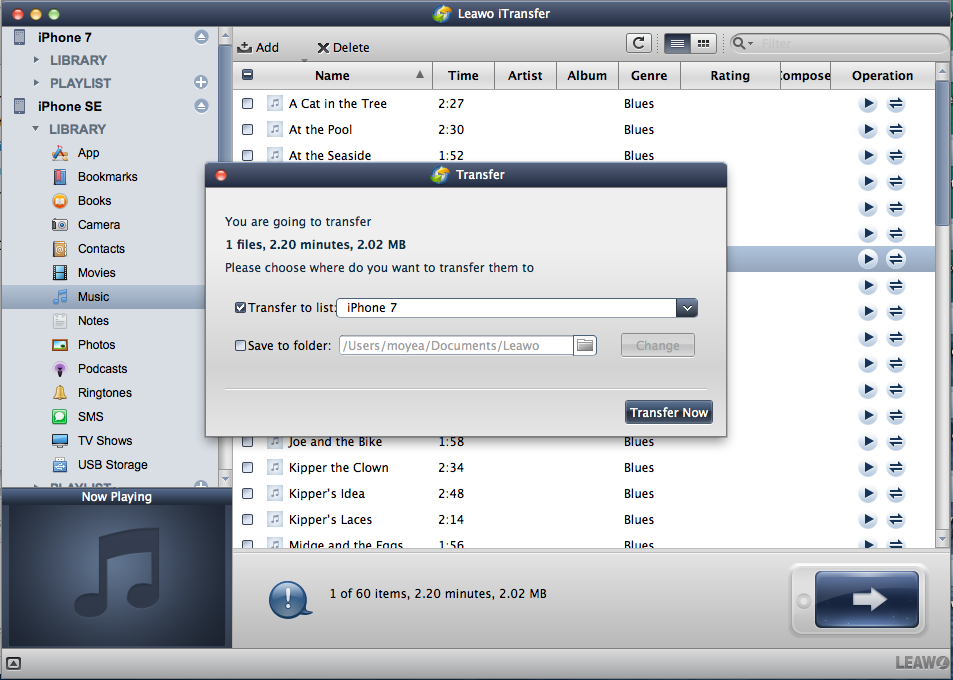
Task: Select Podcasts in the library sidebar
Action: coord(102,369)
